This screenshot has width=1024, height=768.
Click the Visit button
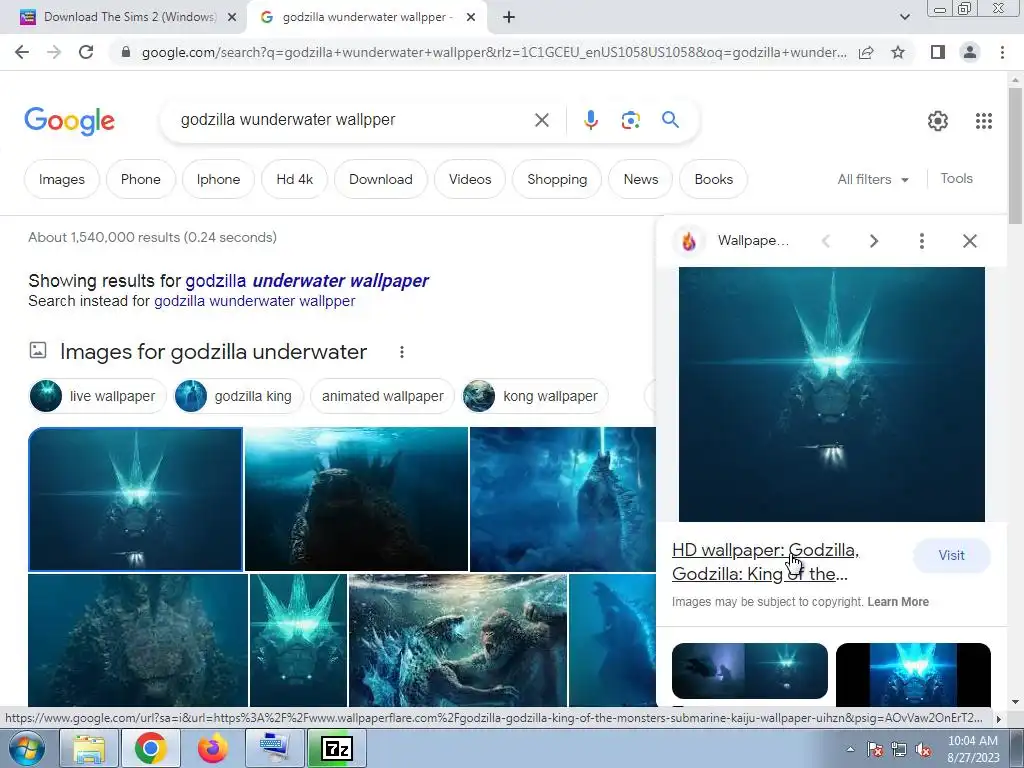(952, 555)
